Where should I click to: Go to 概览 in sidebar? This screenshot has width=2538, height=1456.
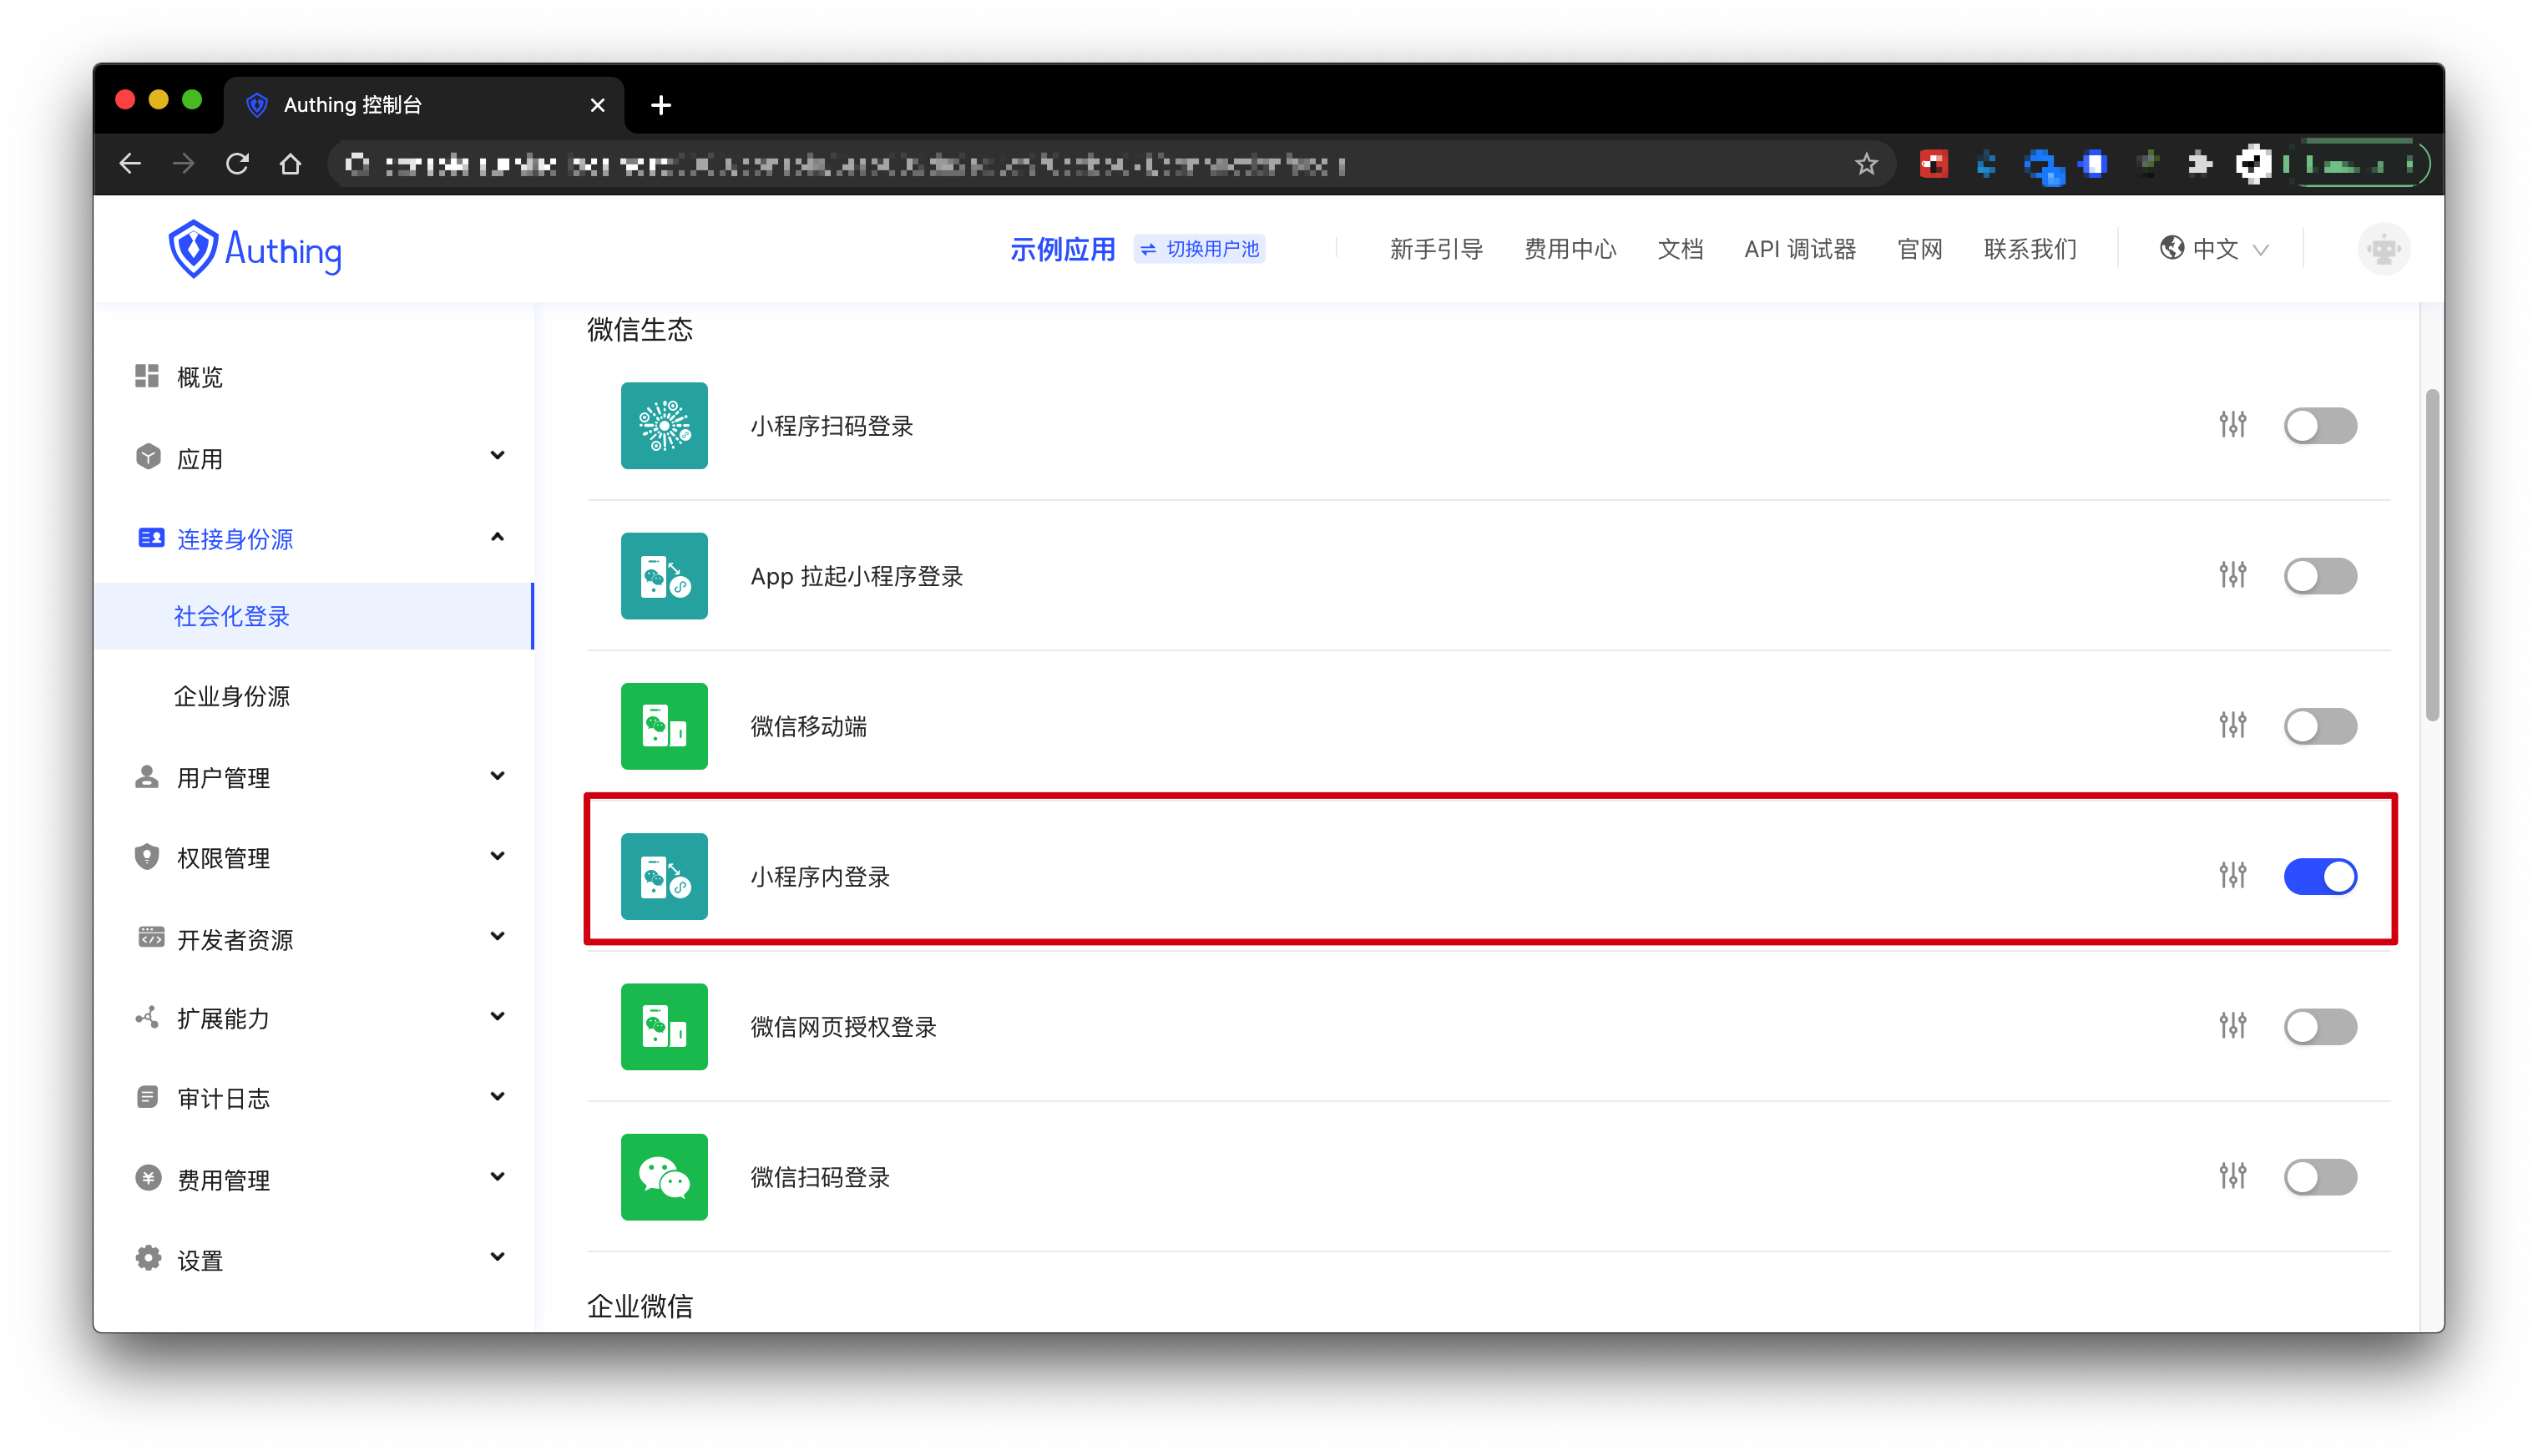199,377
